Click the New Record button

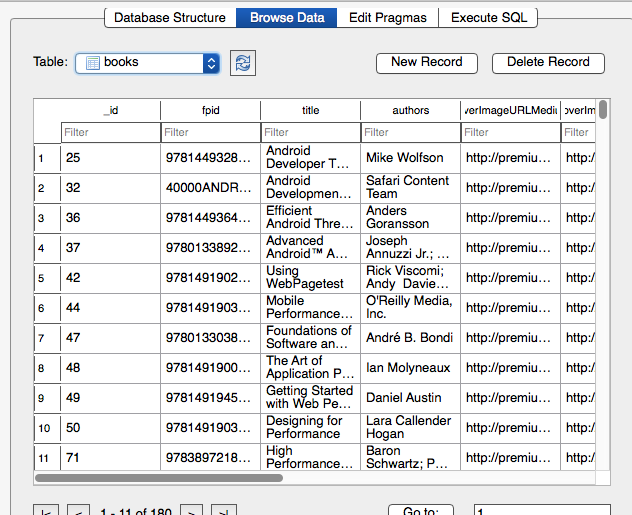coord(427,63)
